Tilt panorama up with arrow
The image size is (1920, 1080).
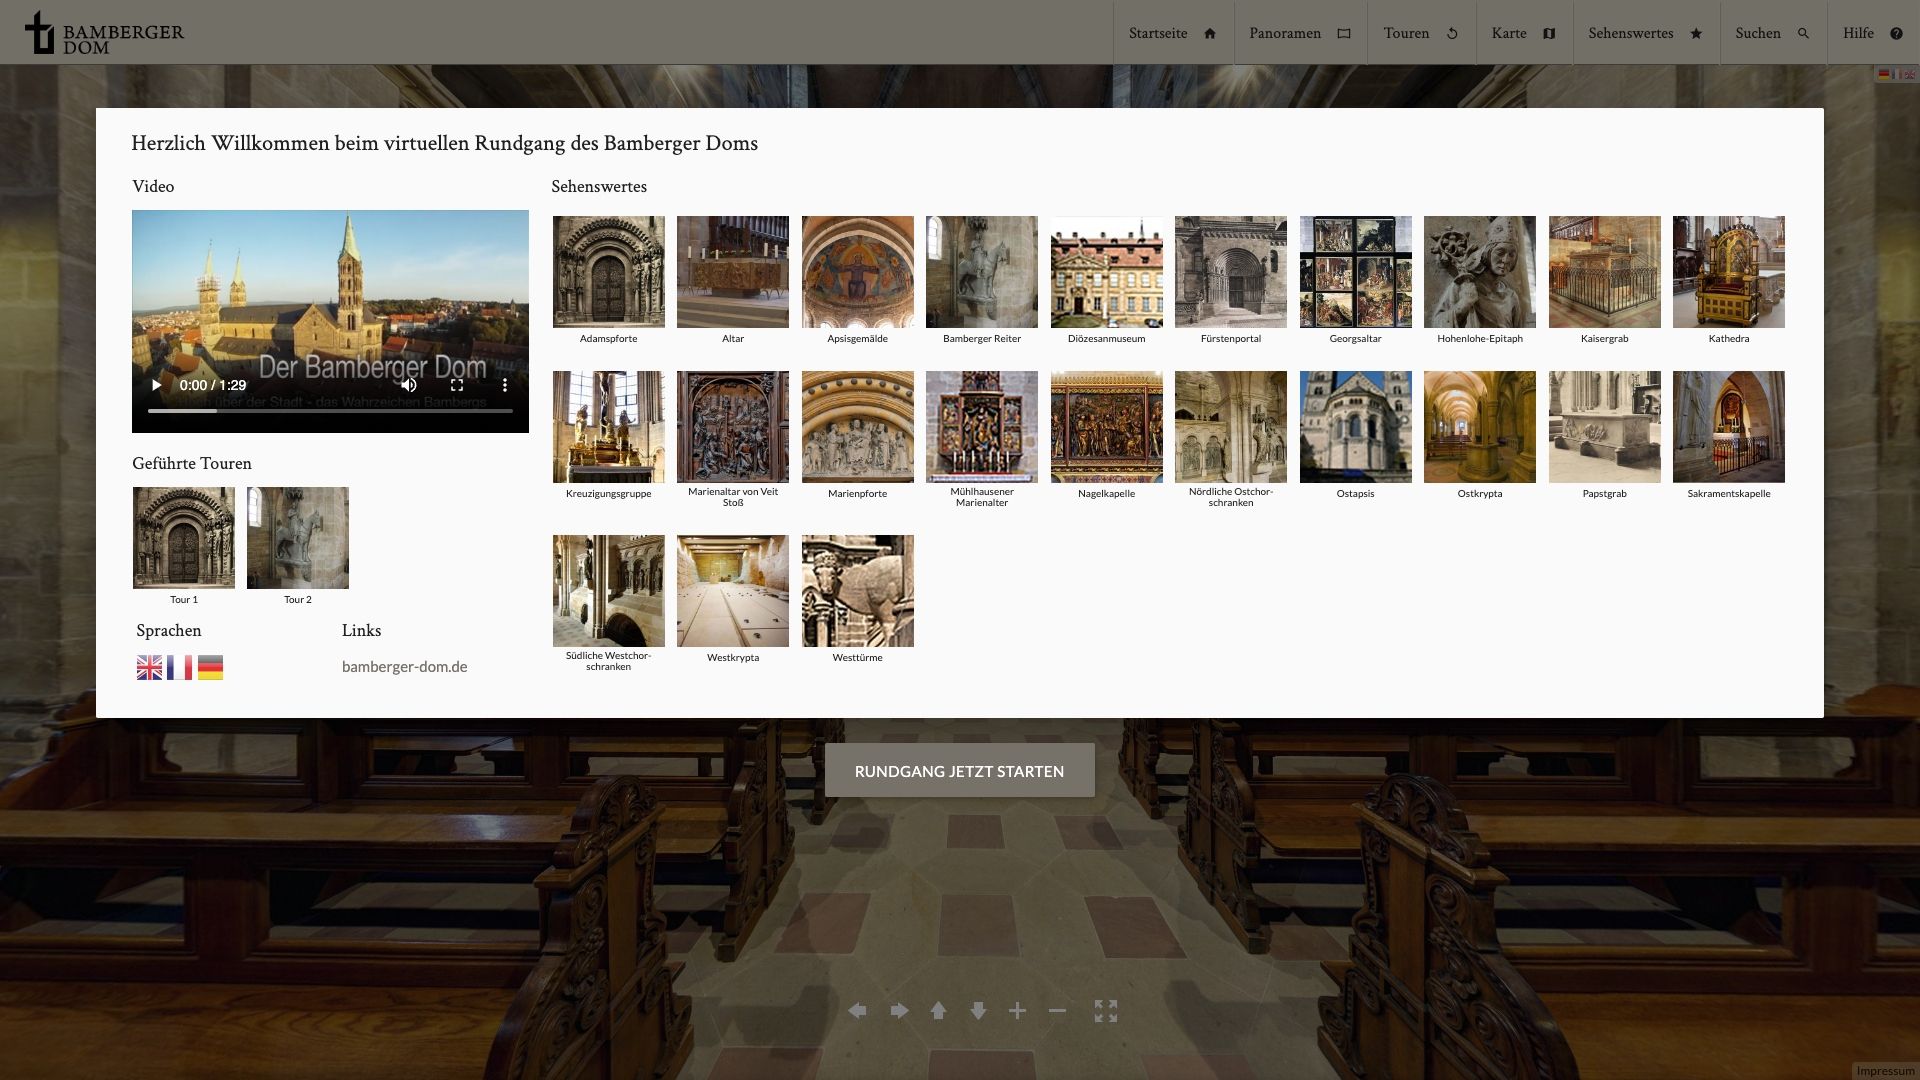938,1011
